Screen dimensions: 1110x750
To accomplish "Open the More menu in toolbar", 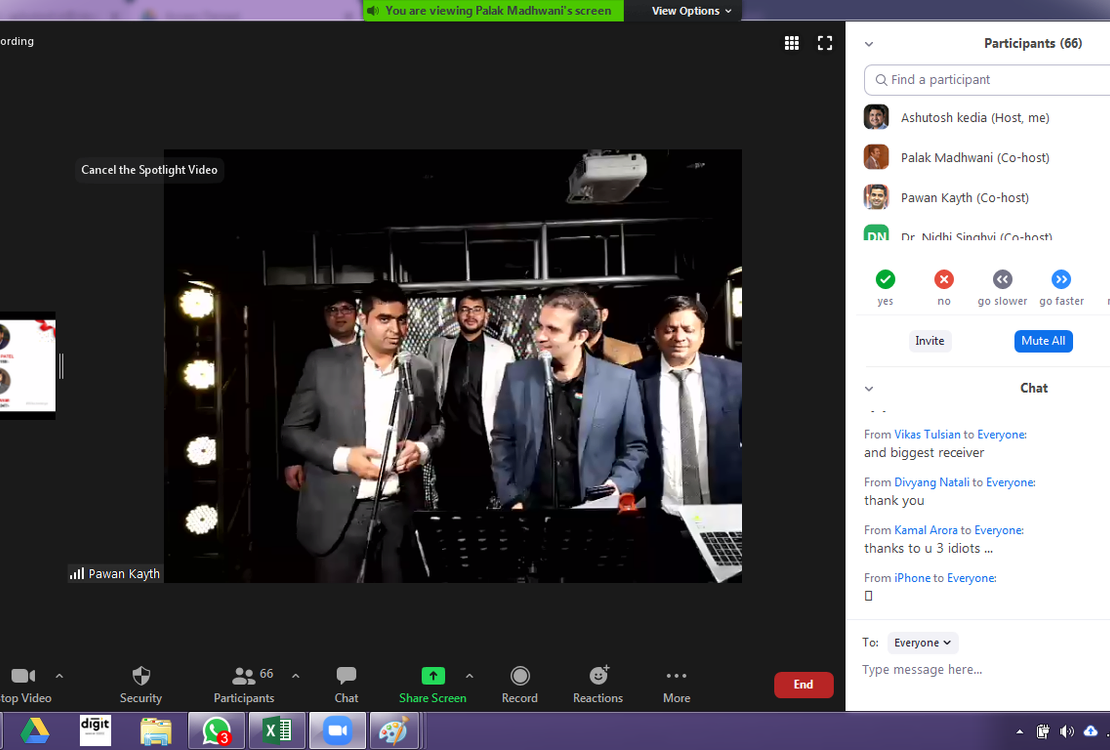I will point(676,676).
